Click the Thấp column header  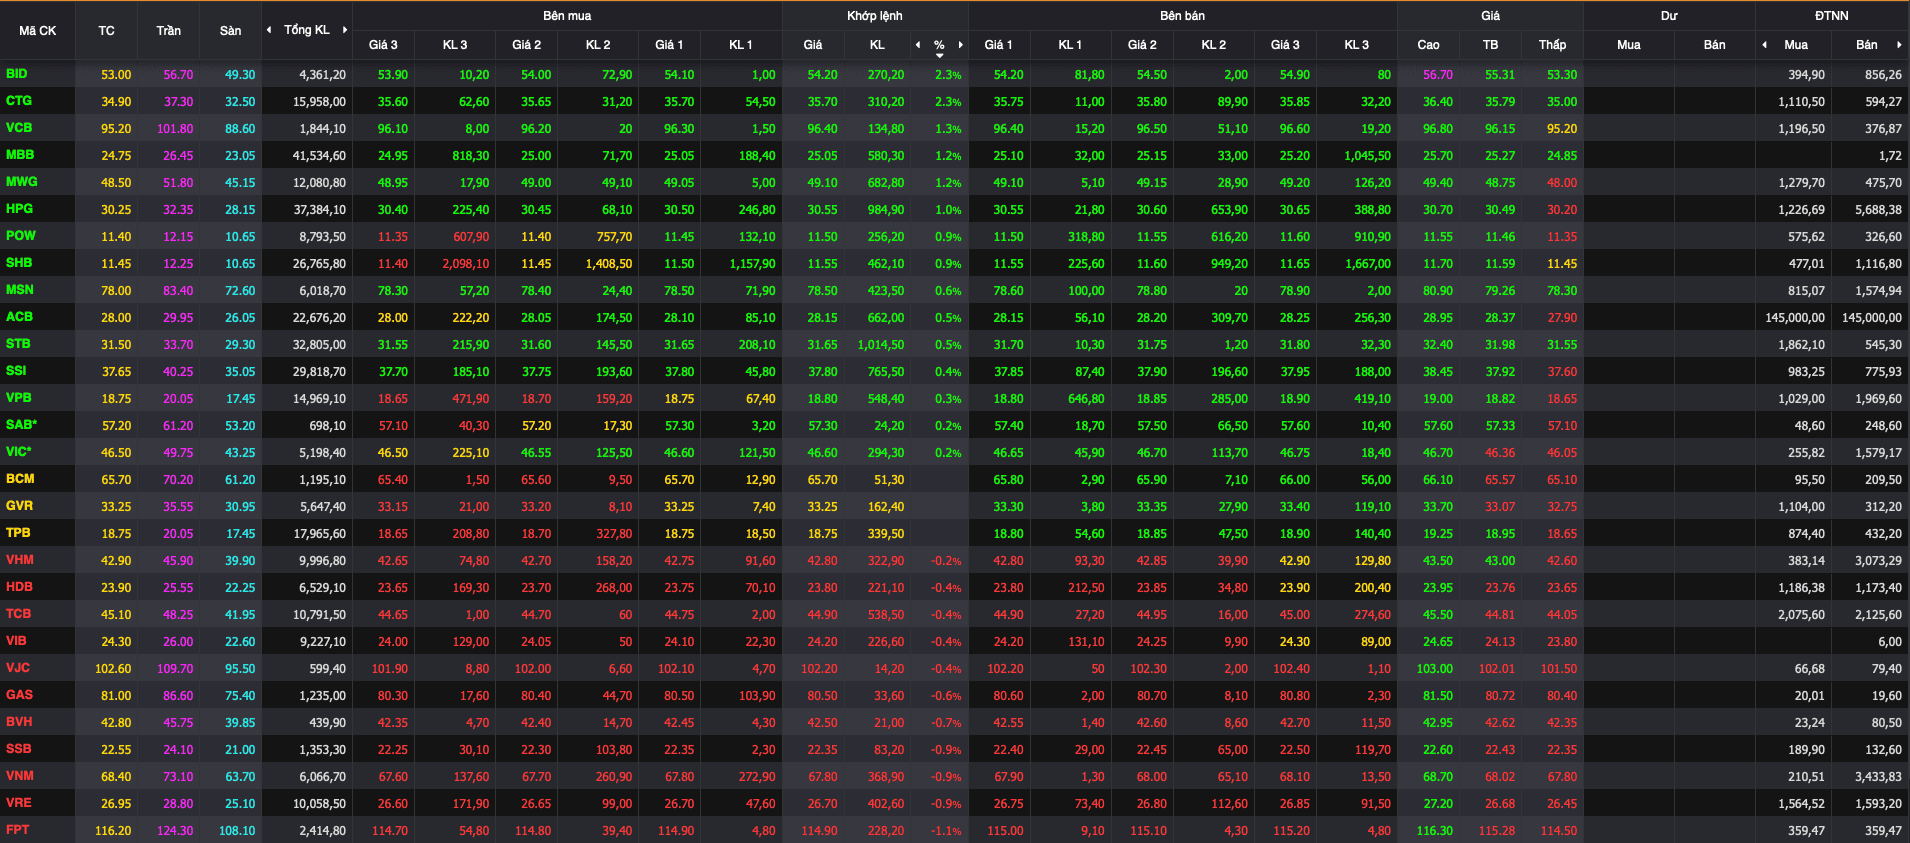point(1552,45)
